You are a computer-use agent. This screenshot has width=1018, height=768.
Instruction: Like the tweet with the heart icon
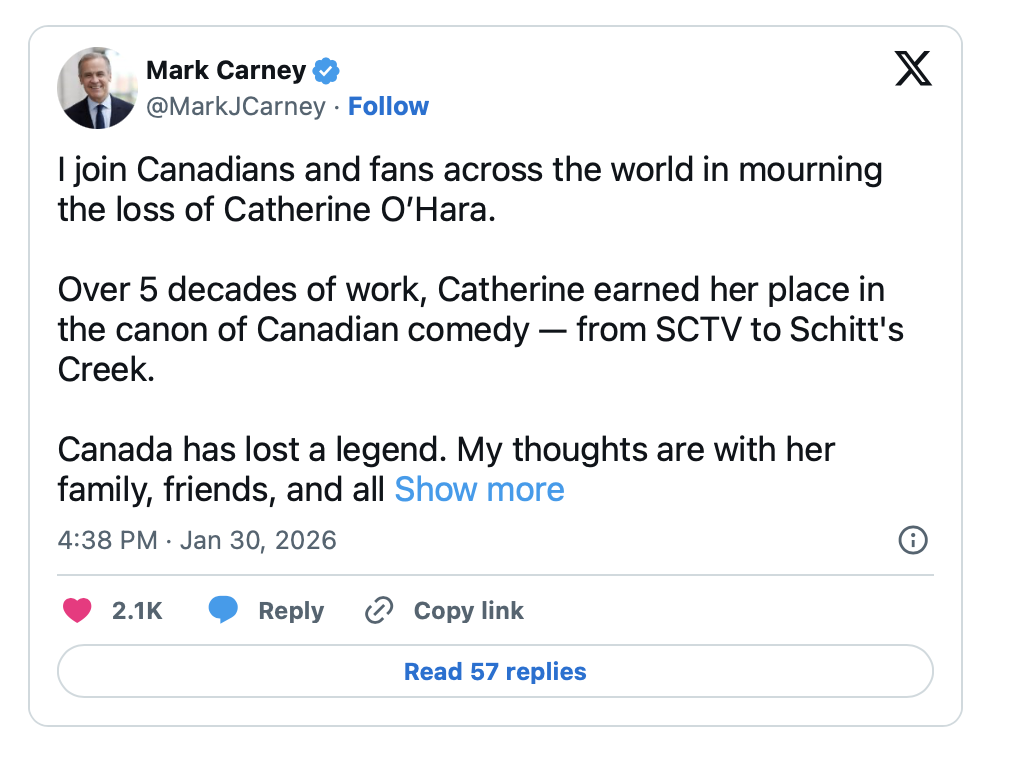point(77,610)
